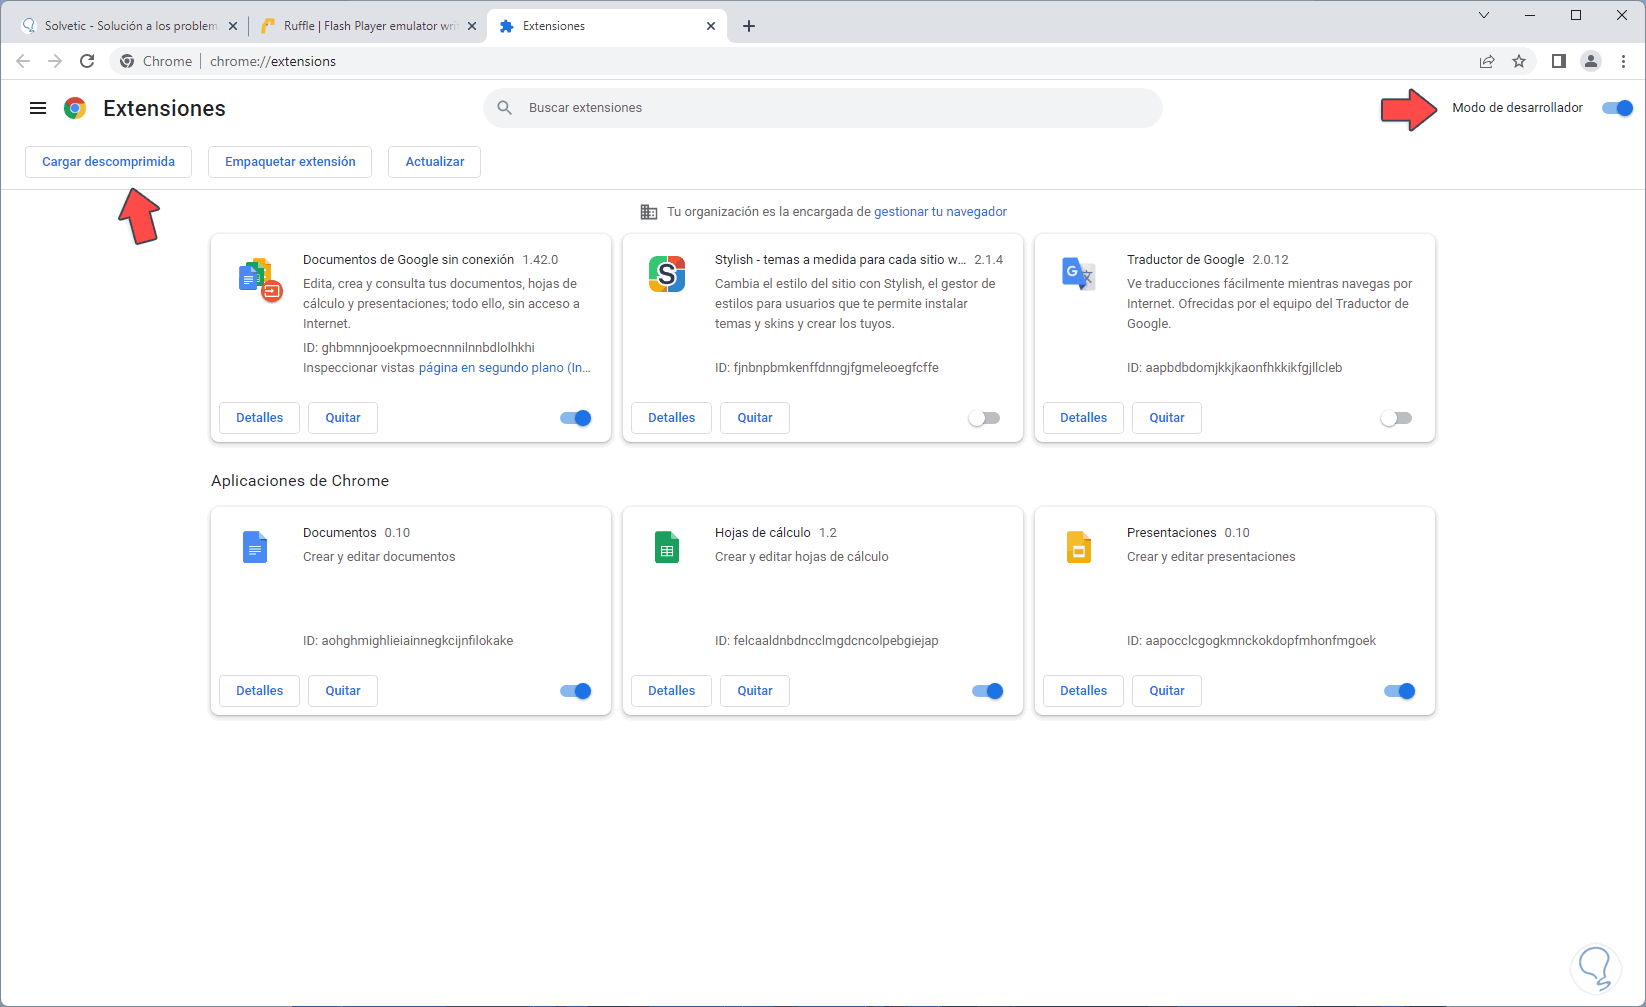The image size is (1646, 1007).
Task: Click the Hojas de cálculo app icon
Action: pyautogui.click(x=667, y=547)
